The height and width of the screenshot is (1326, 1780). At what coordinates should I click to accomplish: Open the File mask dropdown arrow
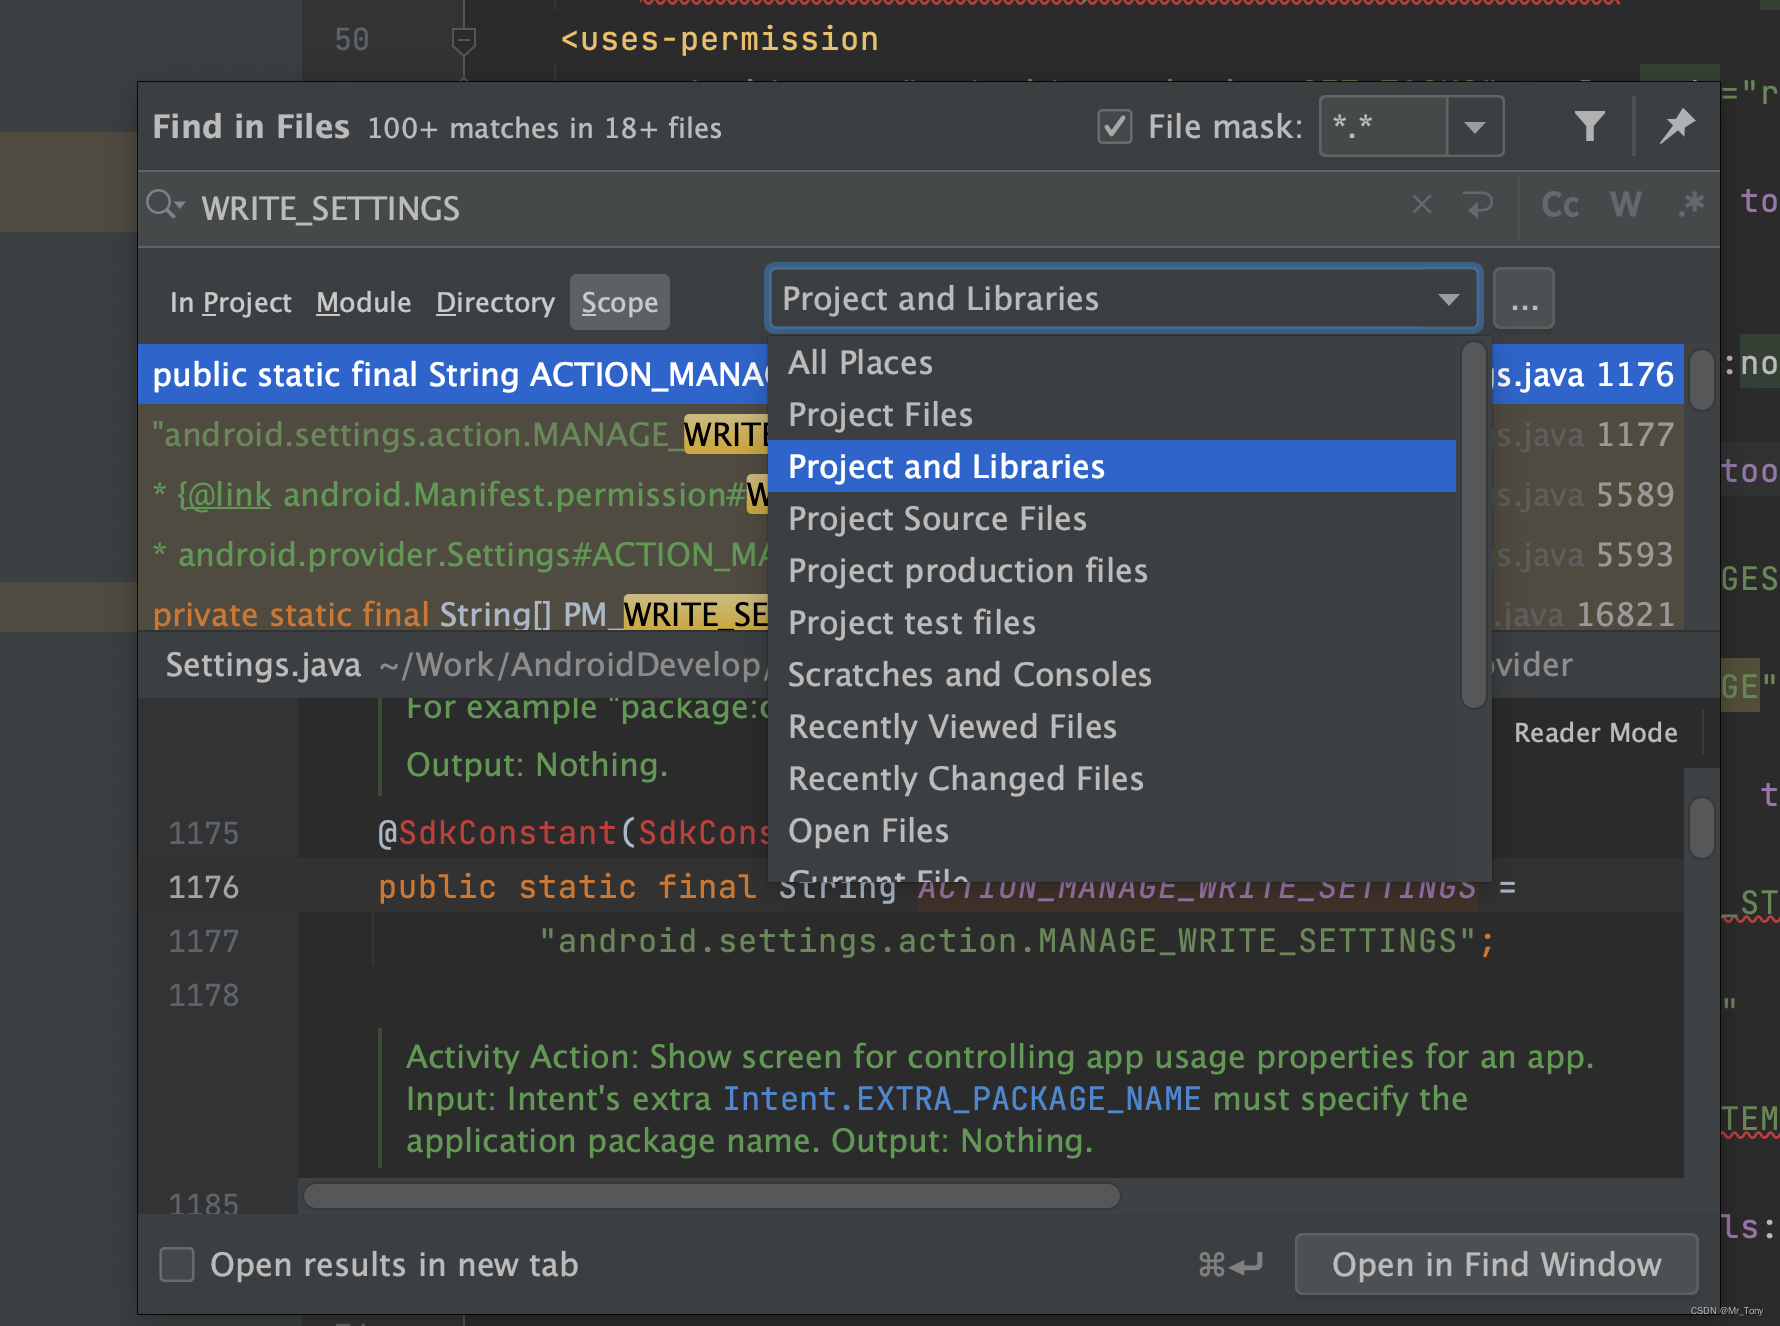pos(1474,127)
